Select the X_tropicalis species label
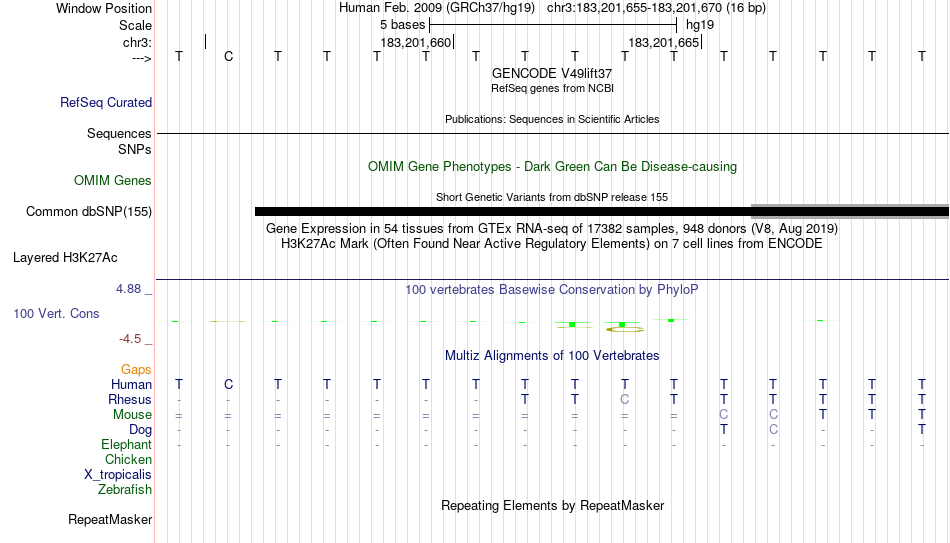Screen dimensions: 950x543 [118, 475]
